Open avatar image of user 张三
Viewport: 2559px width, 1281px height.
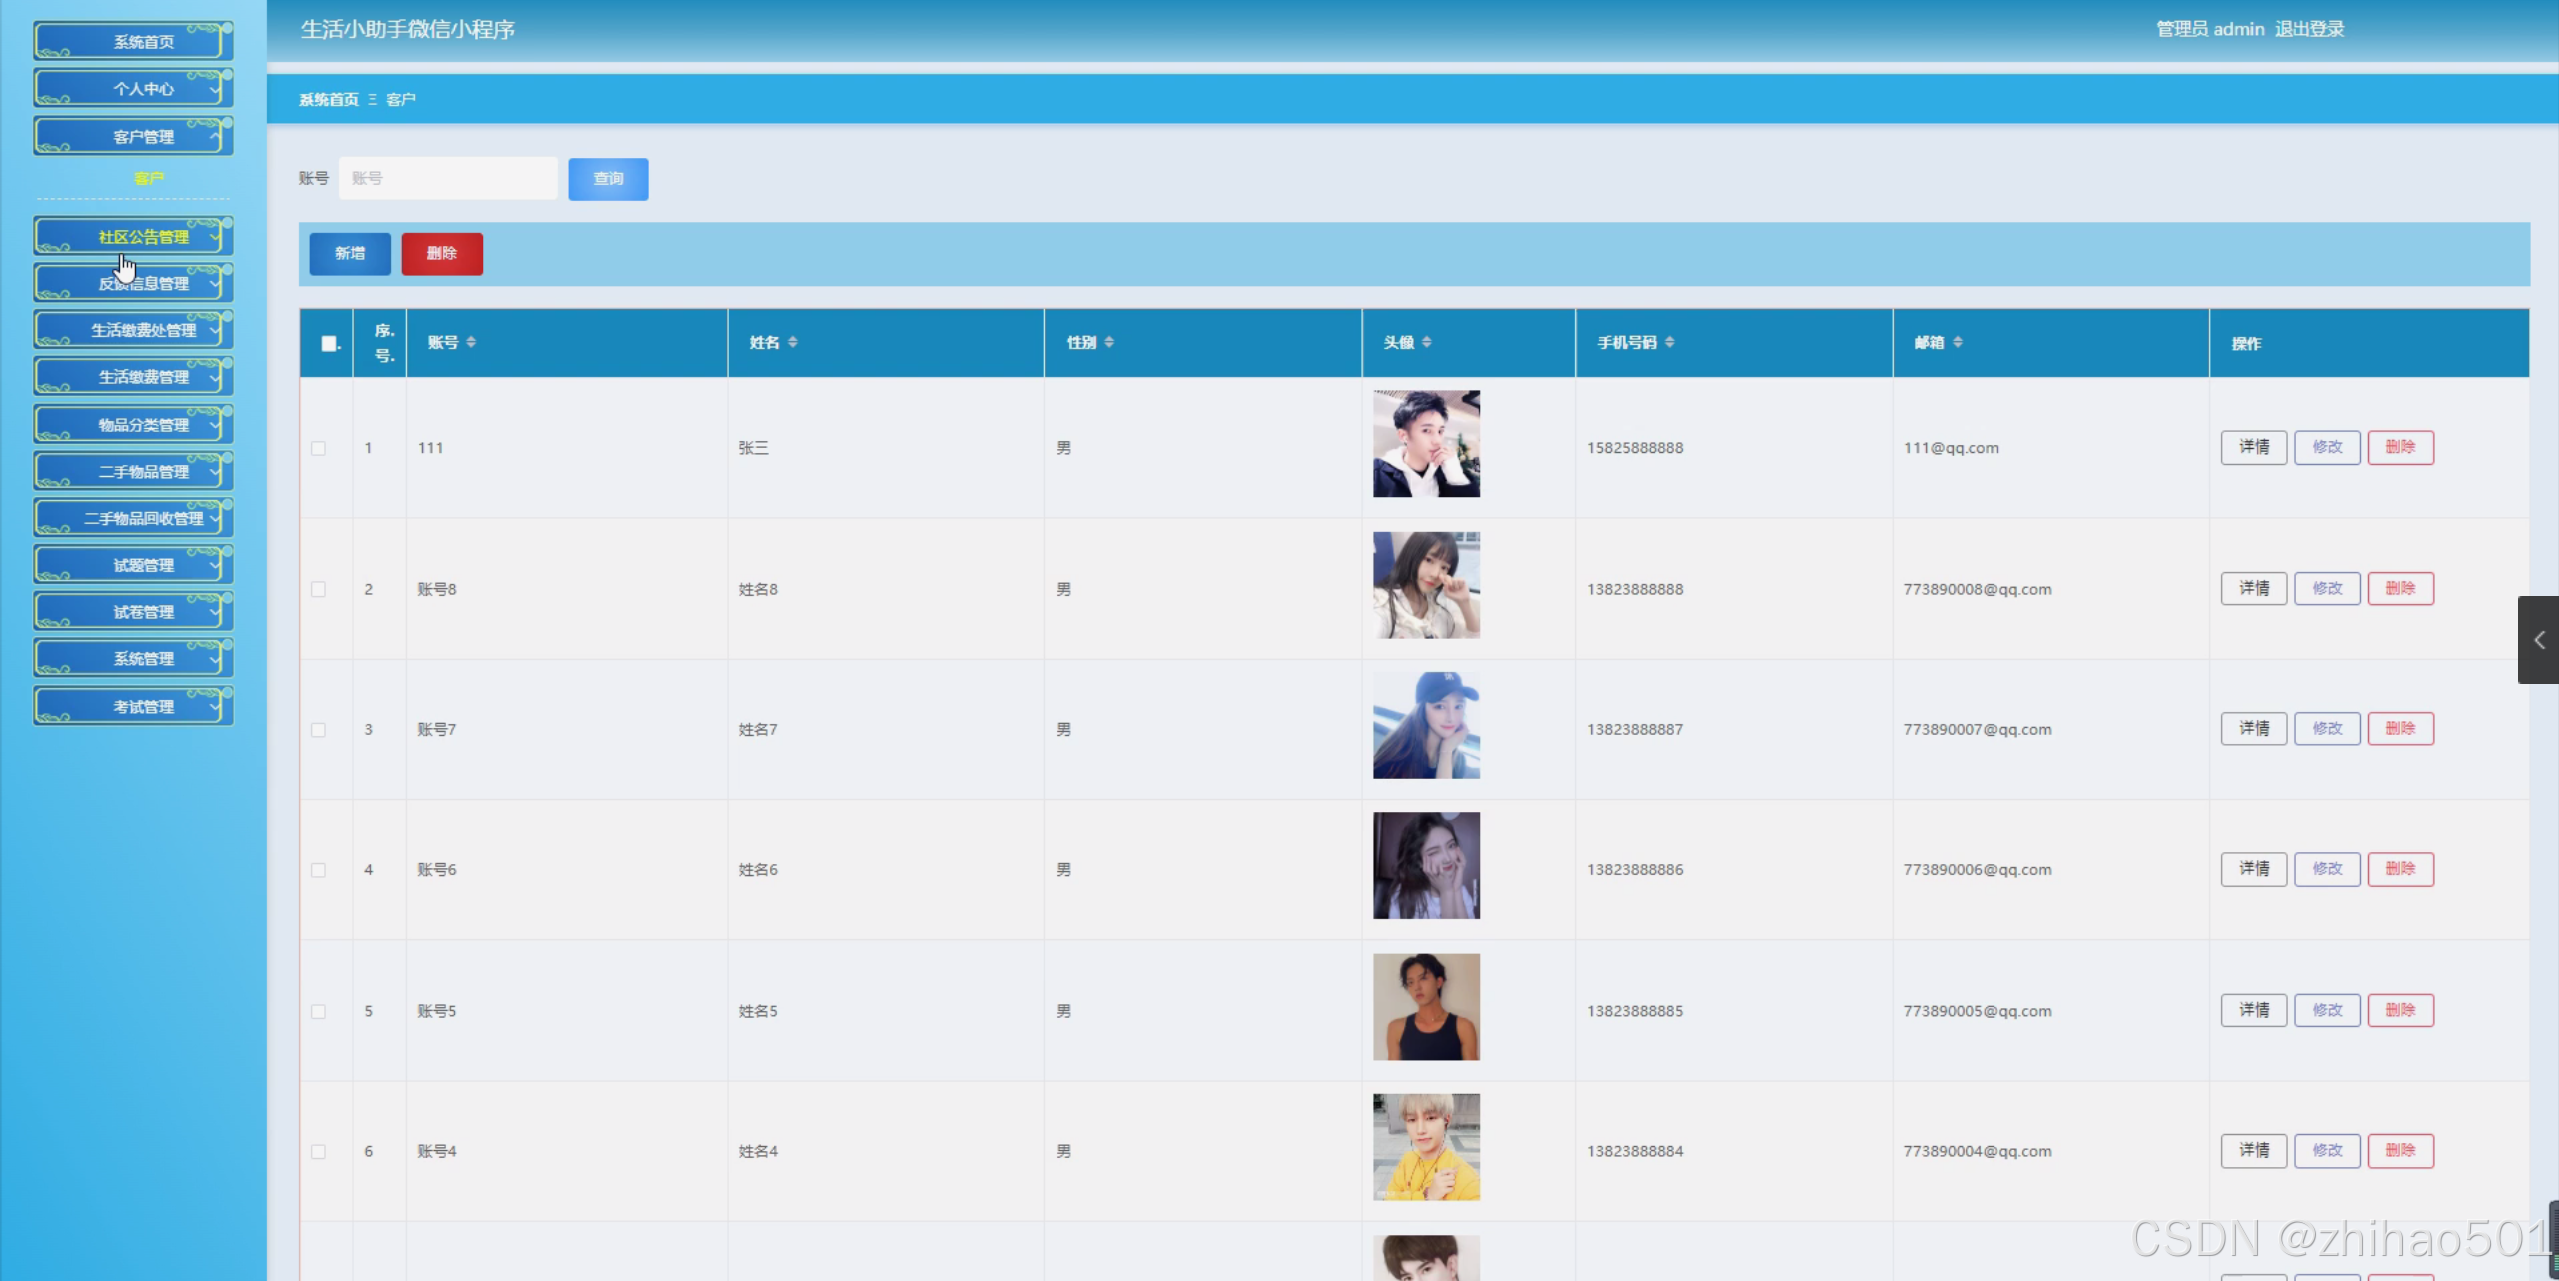click(1426, 444)
